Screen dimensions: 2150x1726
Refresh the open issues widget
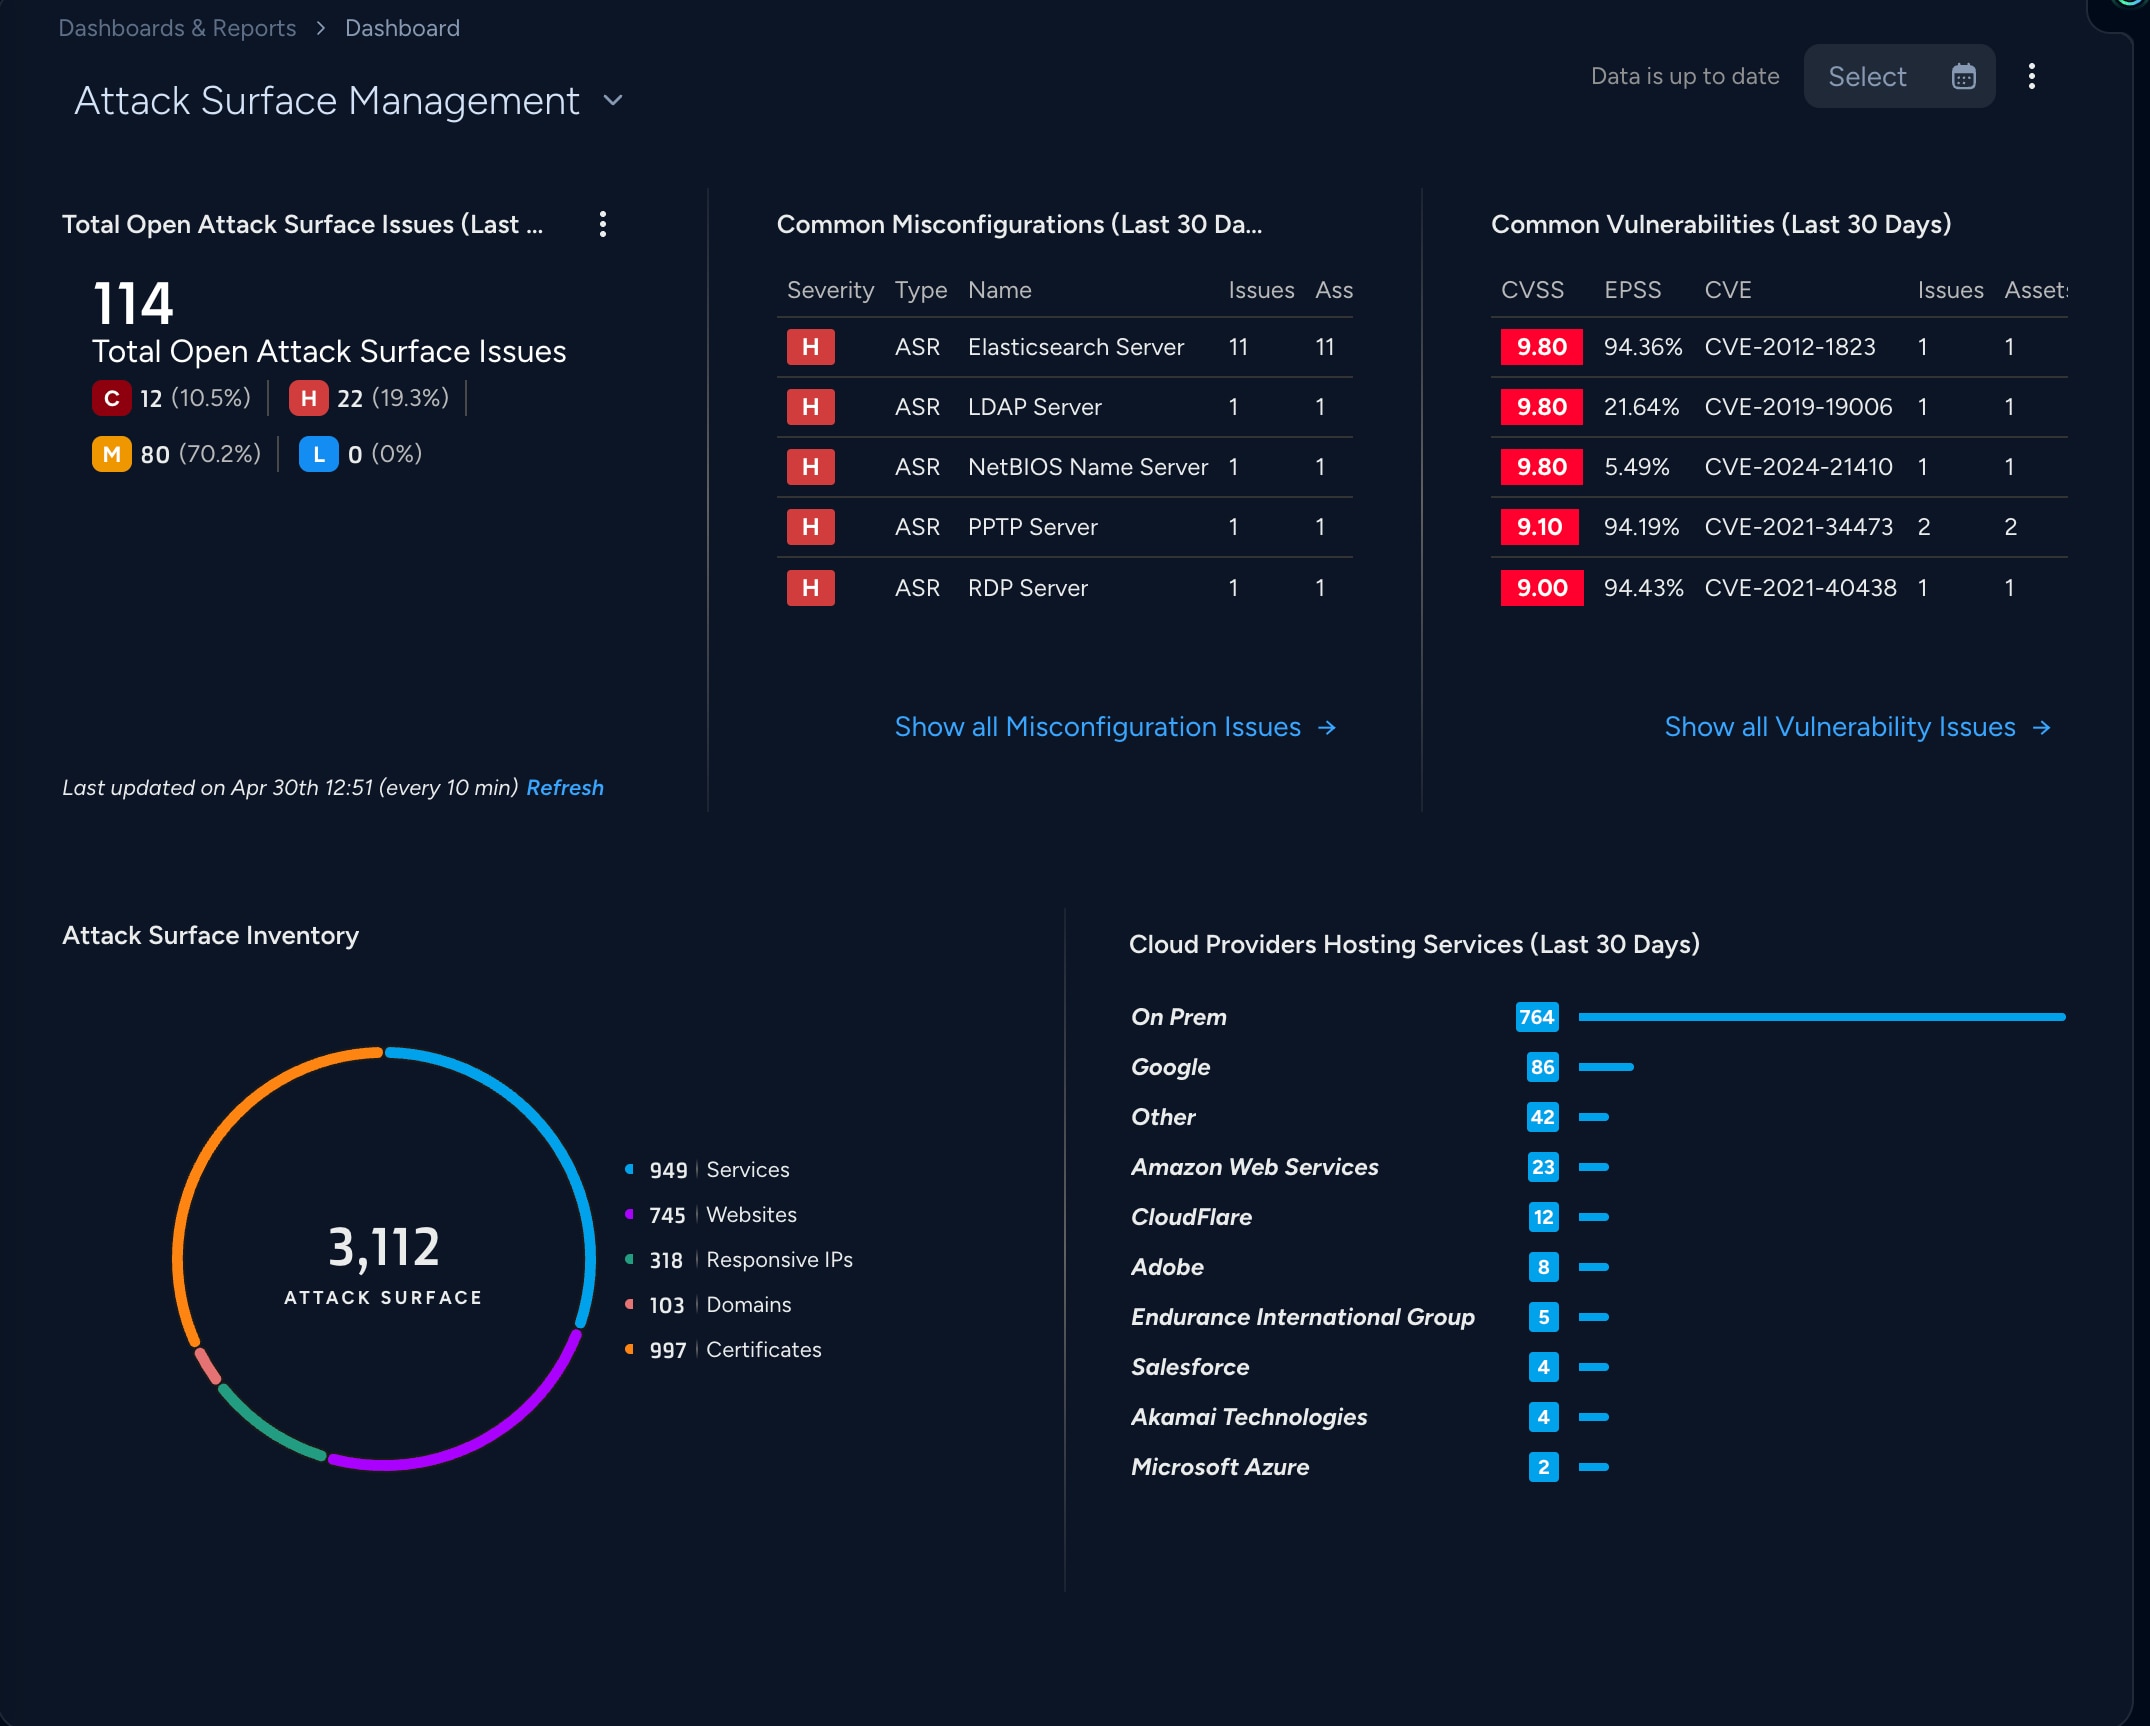point(565,788)
